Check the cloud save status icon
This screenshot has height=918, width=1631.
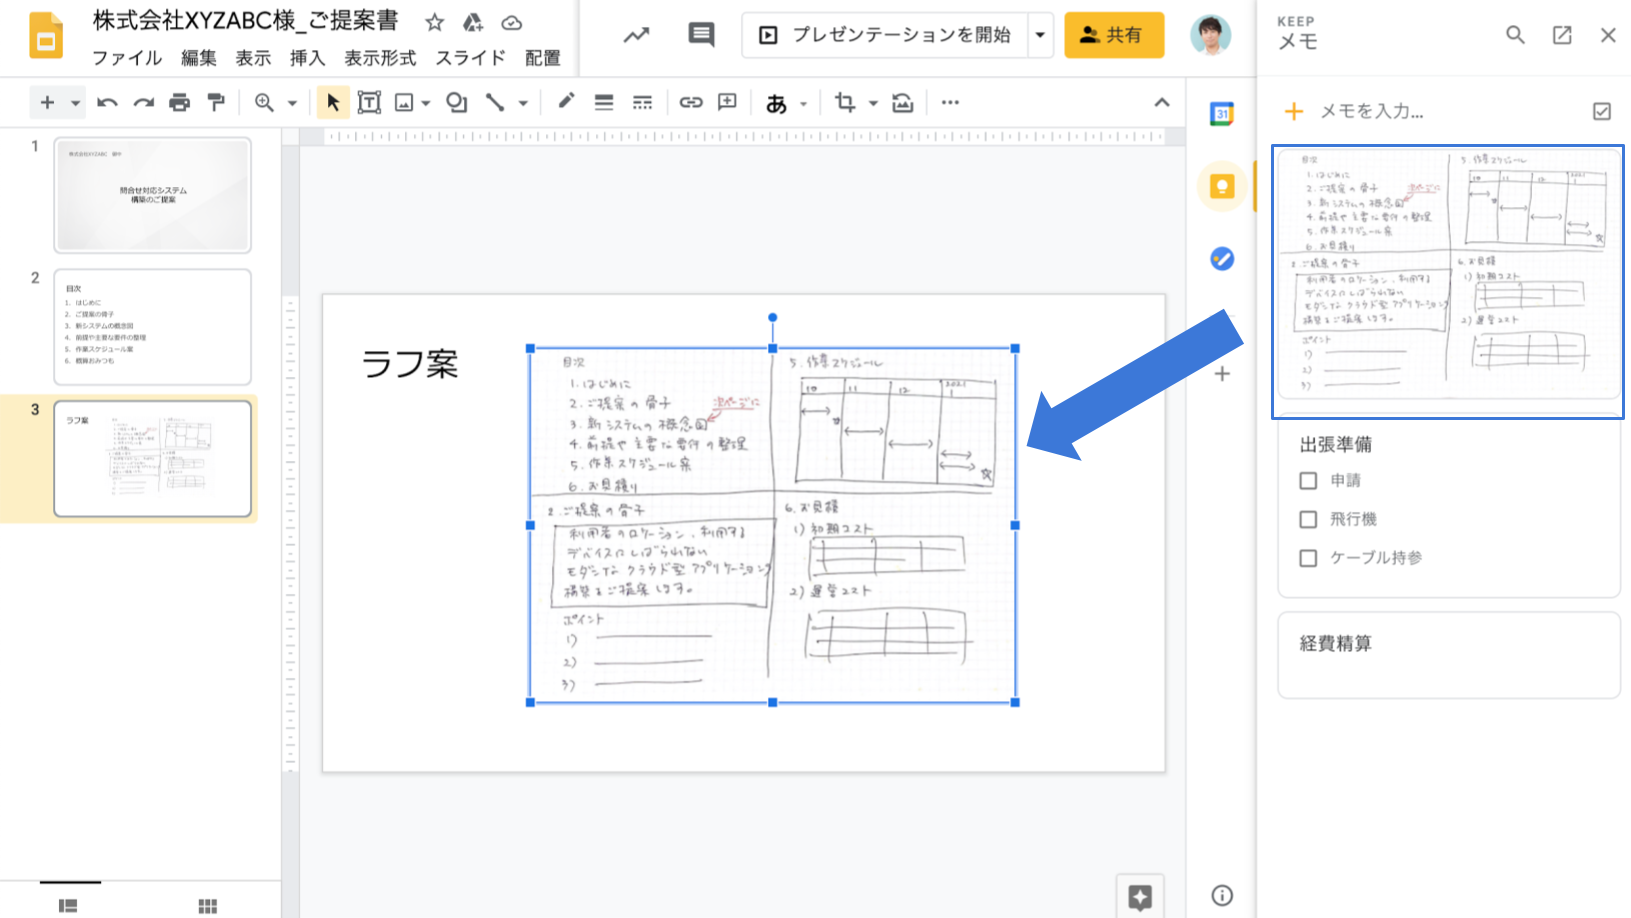pyautogui.click(x=511, y=22)
